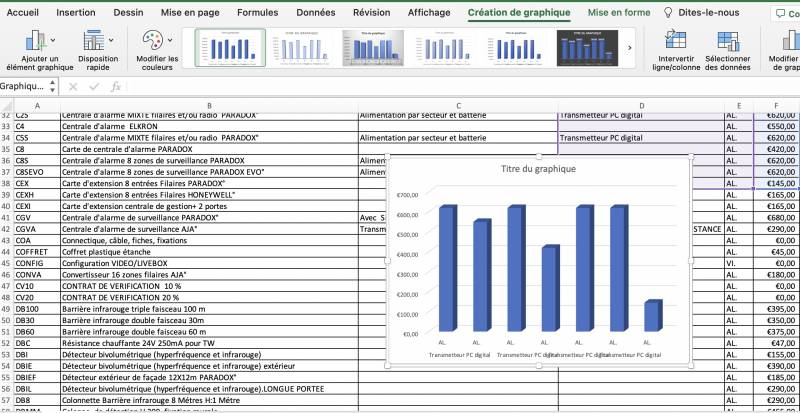Select column A header
This screenshot has width=800, height=413.
(x=37, y=106)
